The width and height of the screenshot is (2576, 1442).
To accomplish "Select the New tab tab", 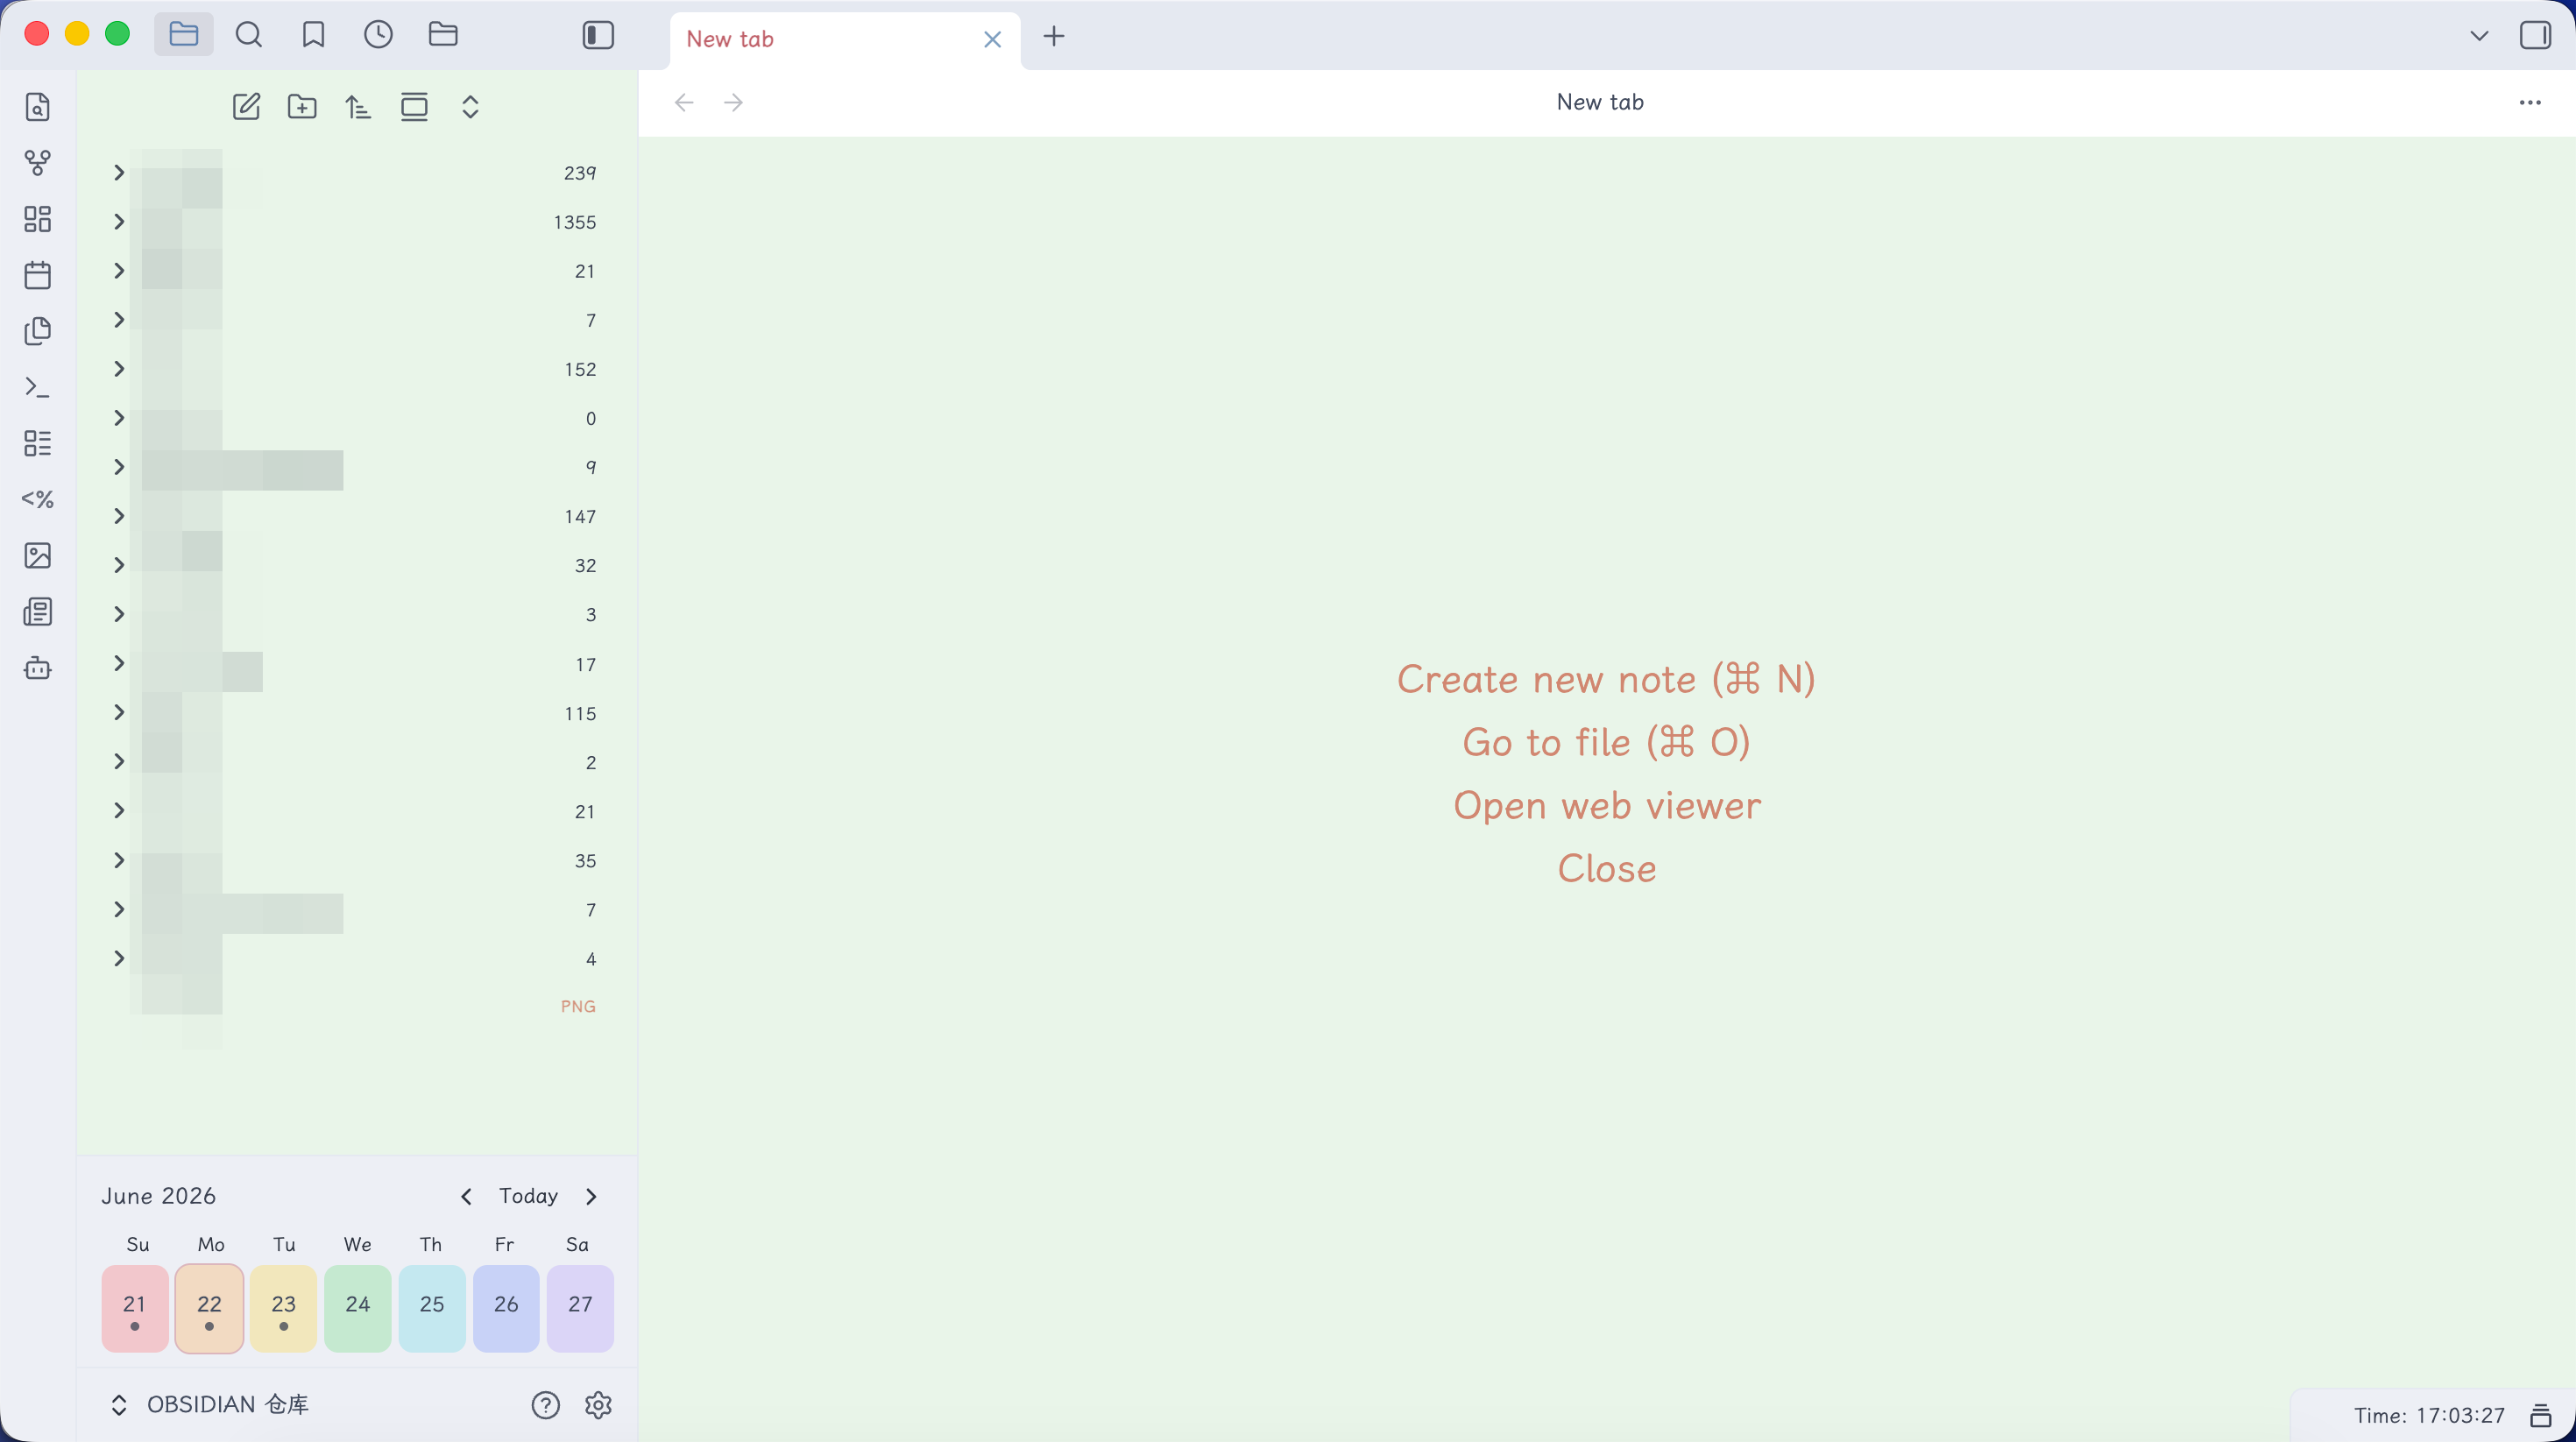I will click(x=845, y=39).
